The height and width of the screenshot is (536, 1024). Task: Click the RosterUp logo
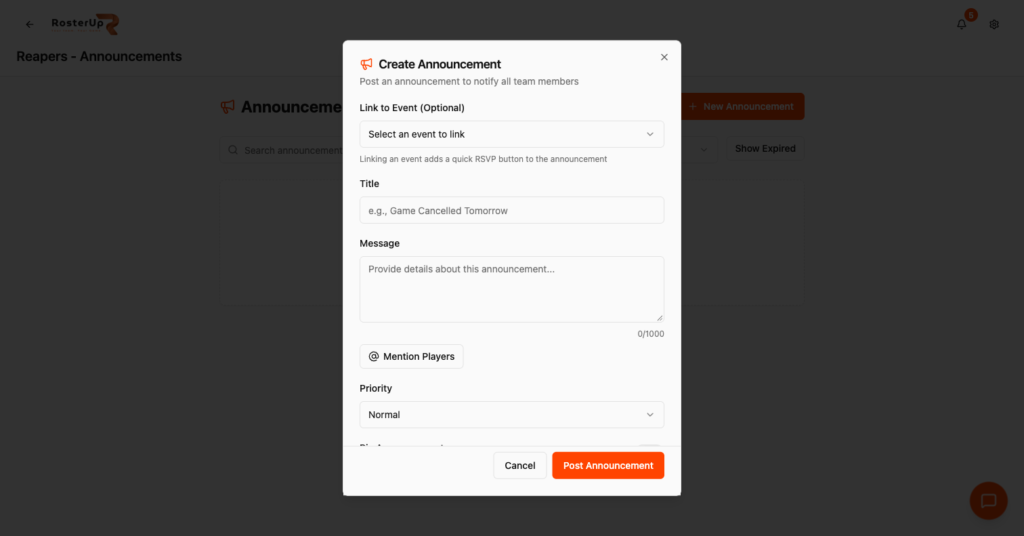pyautogui.click(x=85, y=24)
